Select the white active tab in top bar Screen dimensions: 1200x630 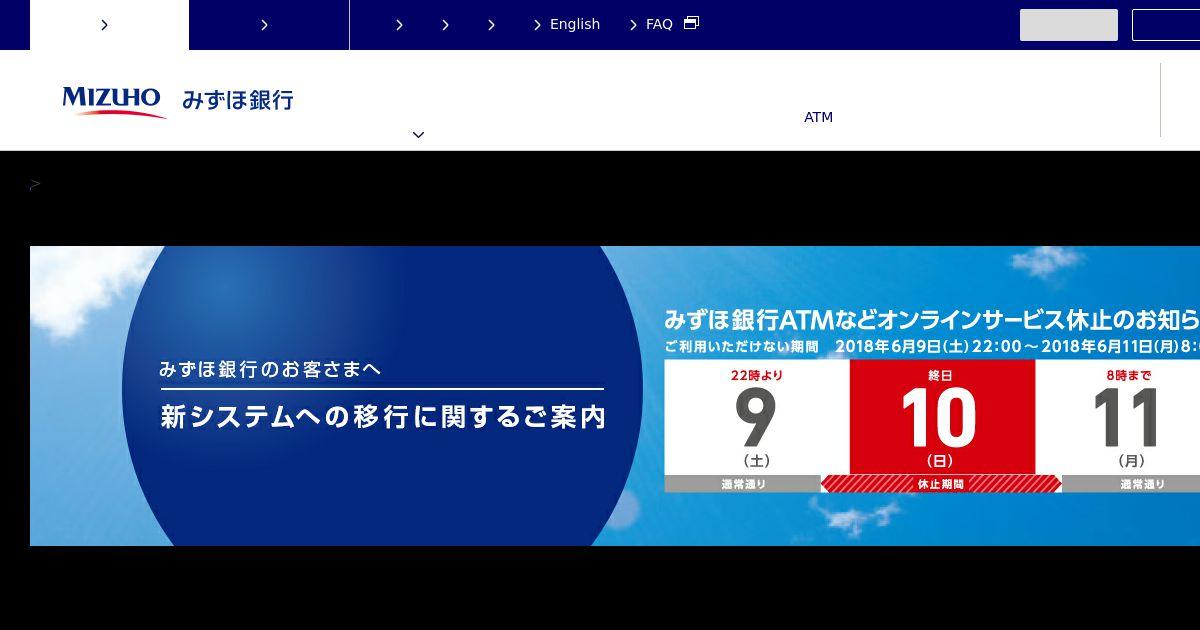tap(109, 25)
